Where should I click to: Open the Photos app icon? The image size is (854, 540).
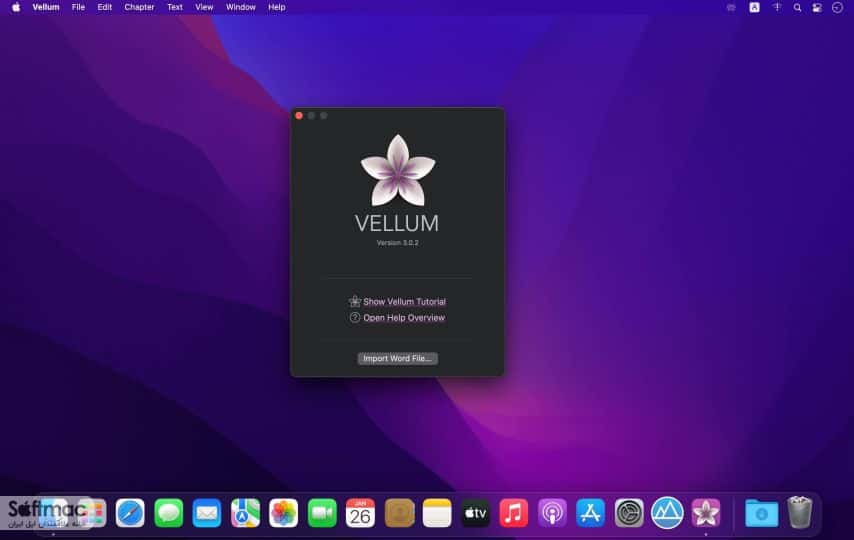click(284, 513)
